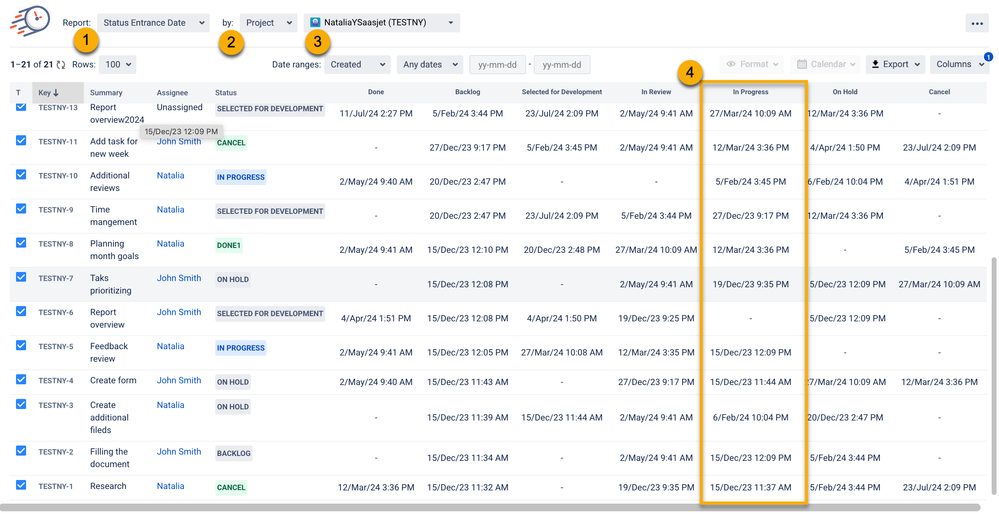The width and height of the screenshot is (999, 514).
Task: Click the end date yy-mm-dd field
Action: [x=562, y=65]
